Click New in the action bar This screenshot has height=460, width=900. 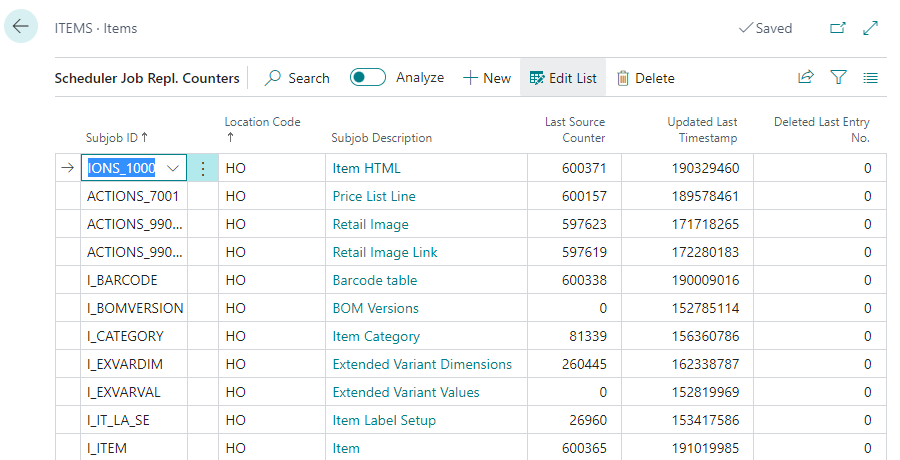487,78
